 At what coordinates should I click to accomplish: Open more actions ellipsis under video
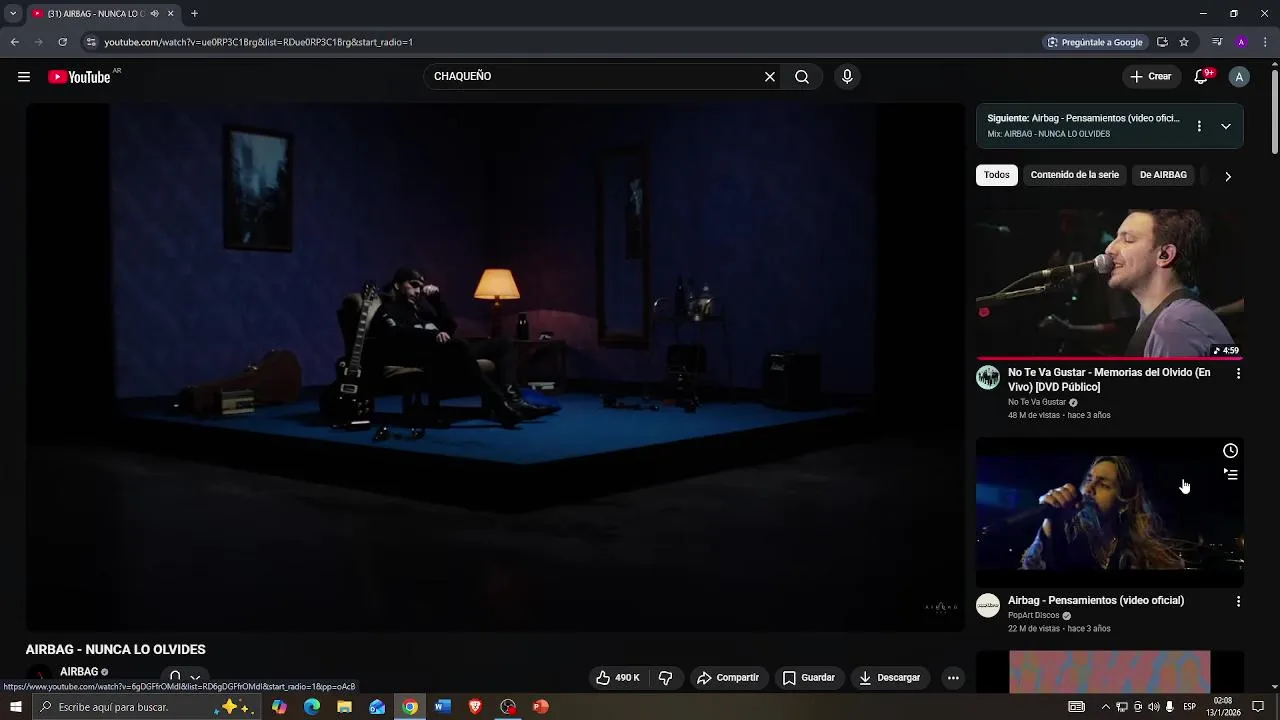(x=953, y=678)
